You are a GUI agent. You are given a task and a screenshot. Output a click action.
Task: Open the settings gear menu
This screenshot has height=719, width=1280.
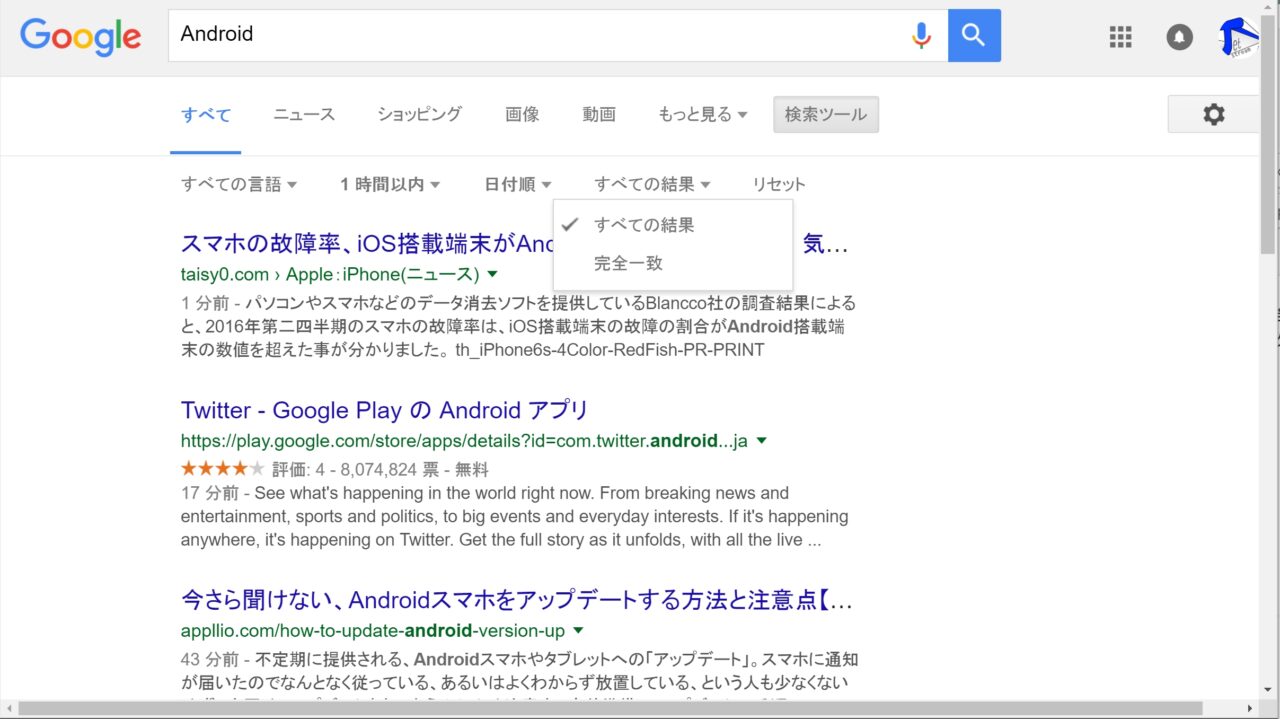pos(1213,115)
